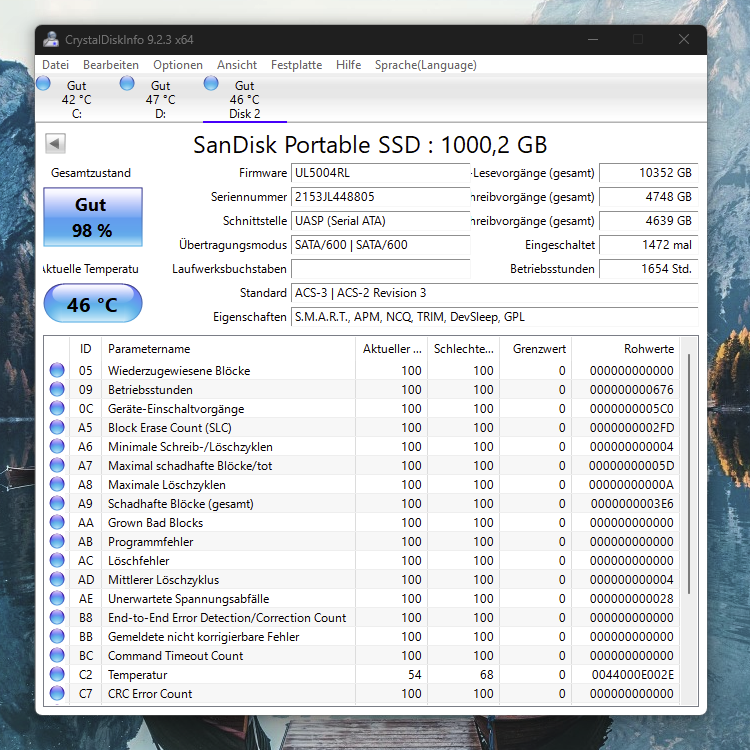
Task: Click the SanDisk Portable SSD title text
Action: pos(370,144)
